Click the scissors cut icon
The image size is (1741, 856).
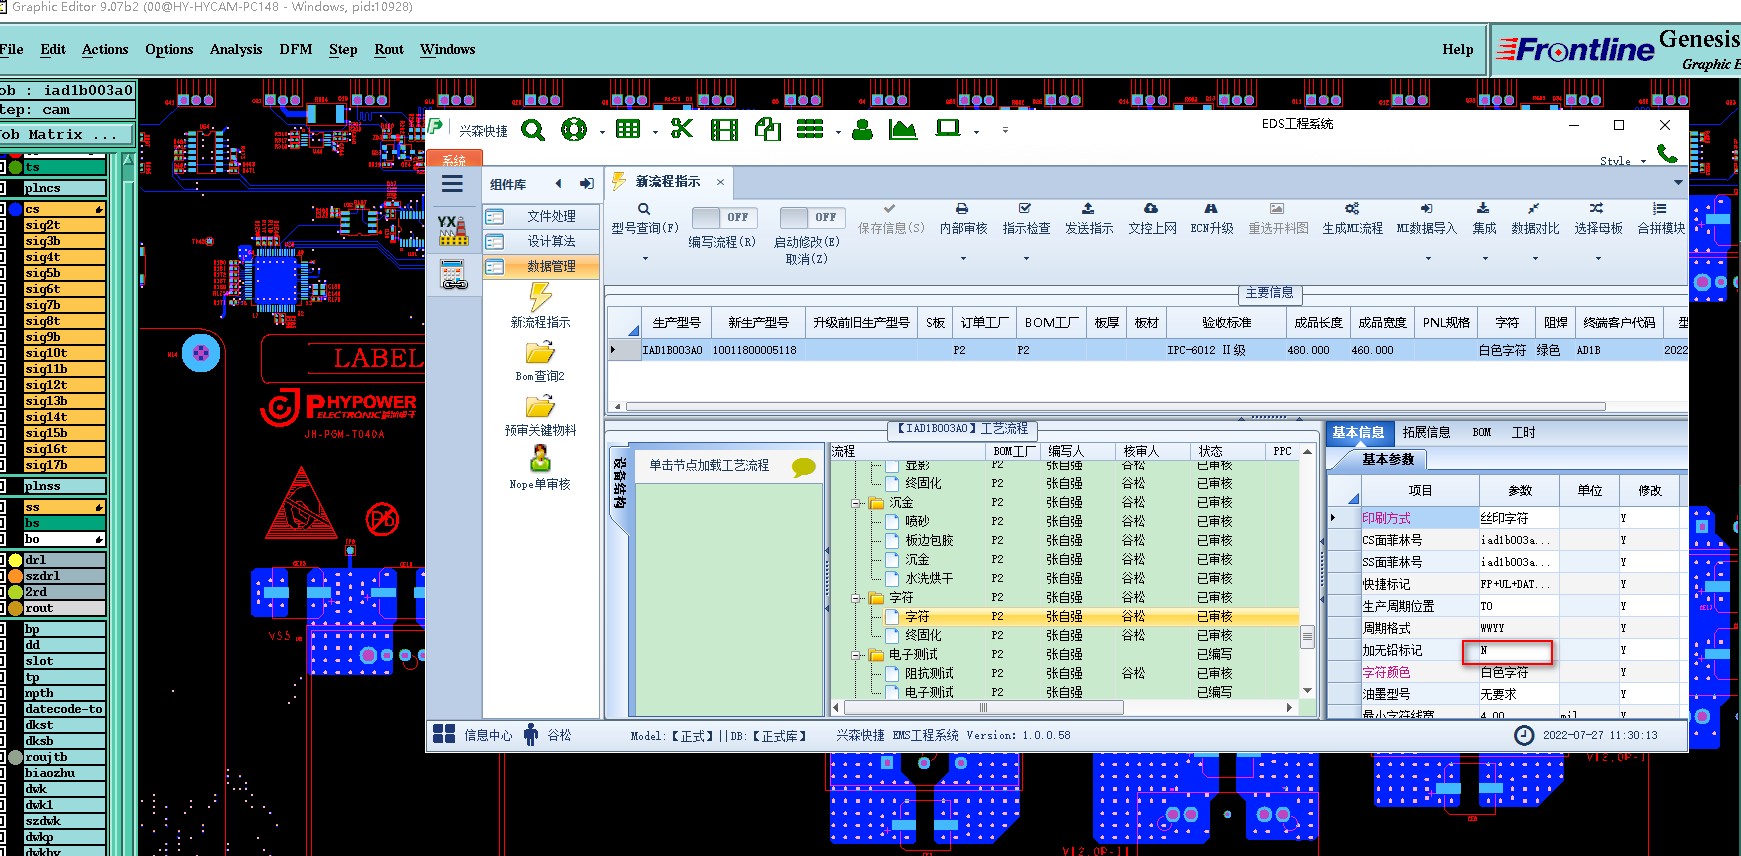pos(682,128)
